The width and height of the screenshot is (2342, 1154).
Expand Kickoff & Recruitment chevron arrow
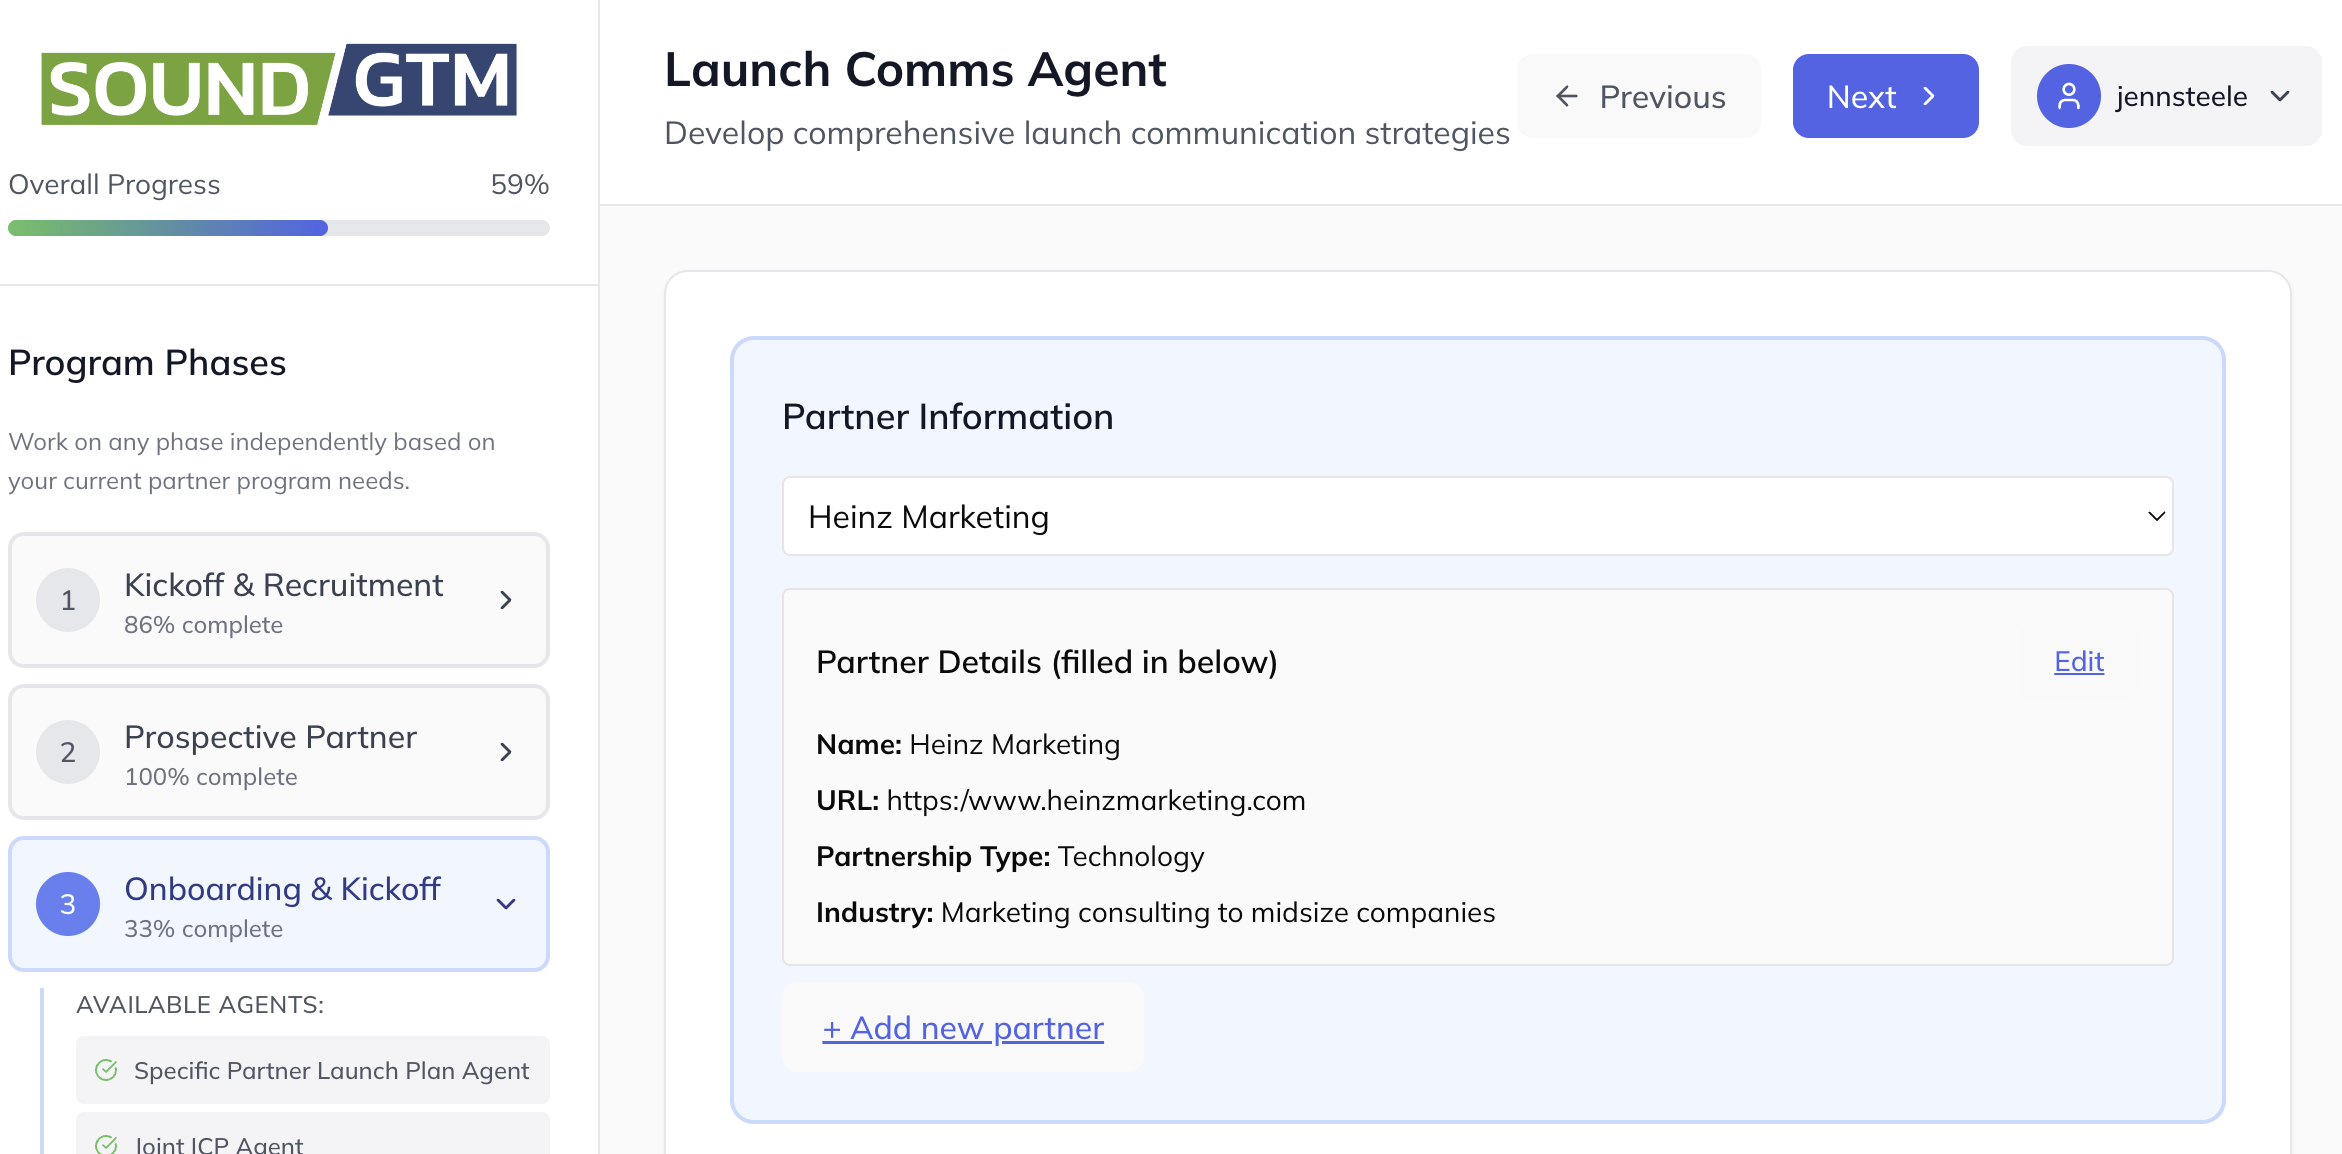[x=506, y=600]
